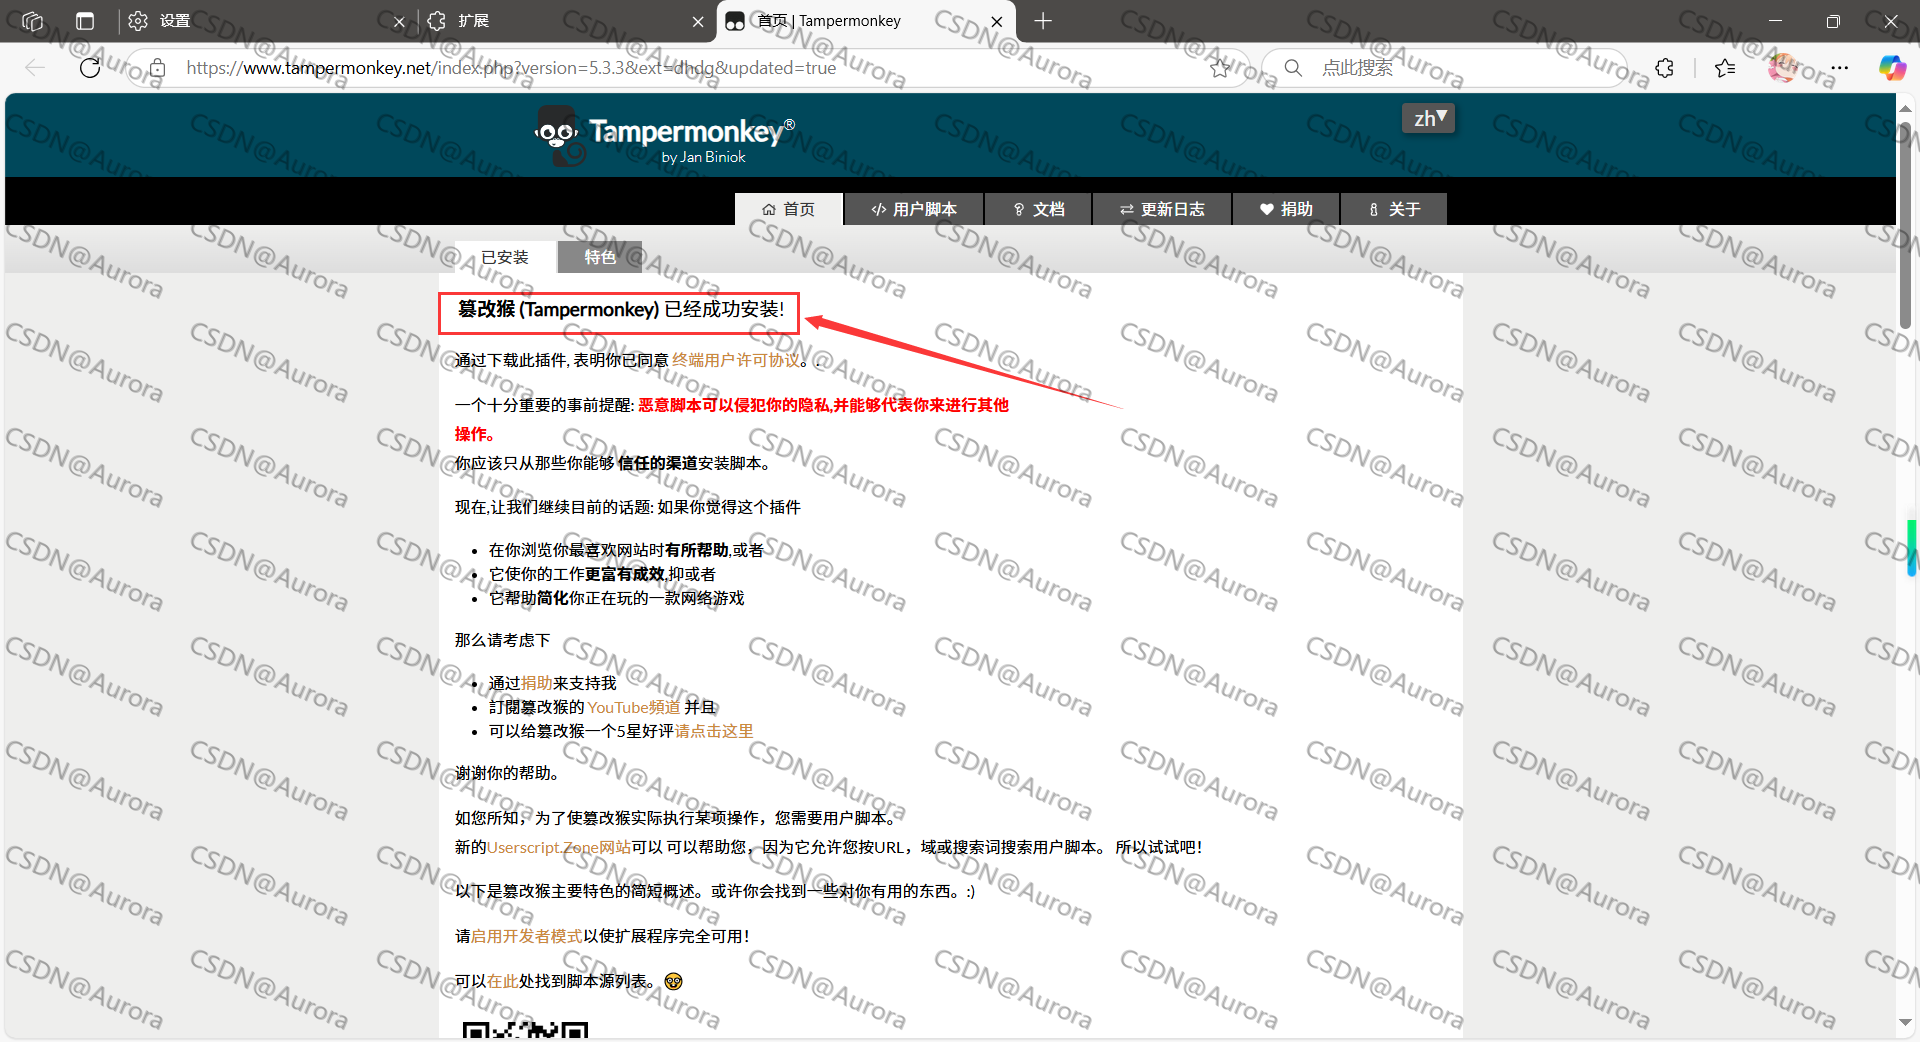1920x1042 pixels.
Task: Open a new browser tab
Action: click(1043, 21)
